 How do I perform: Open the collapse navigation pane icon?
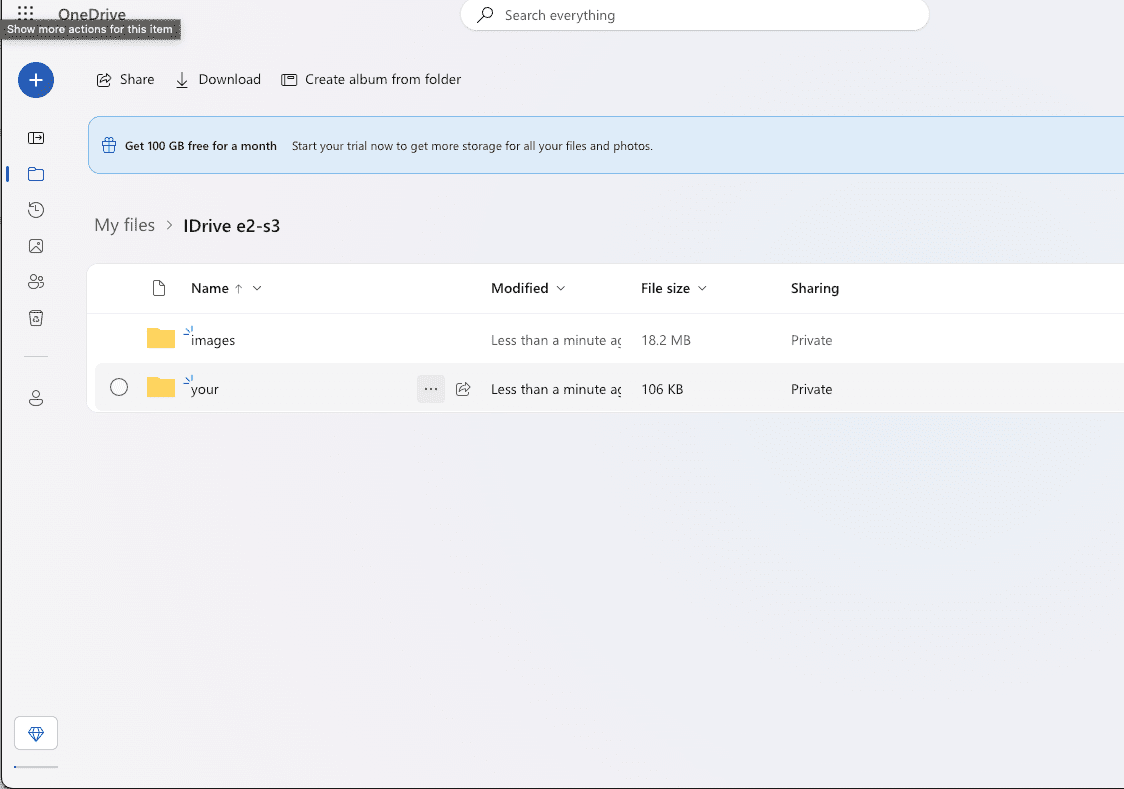click(x=36, y=138)
